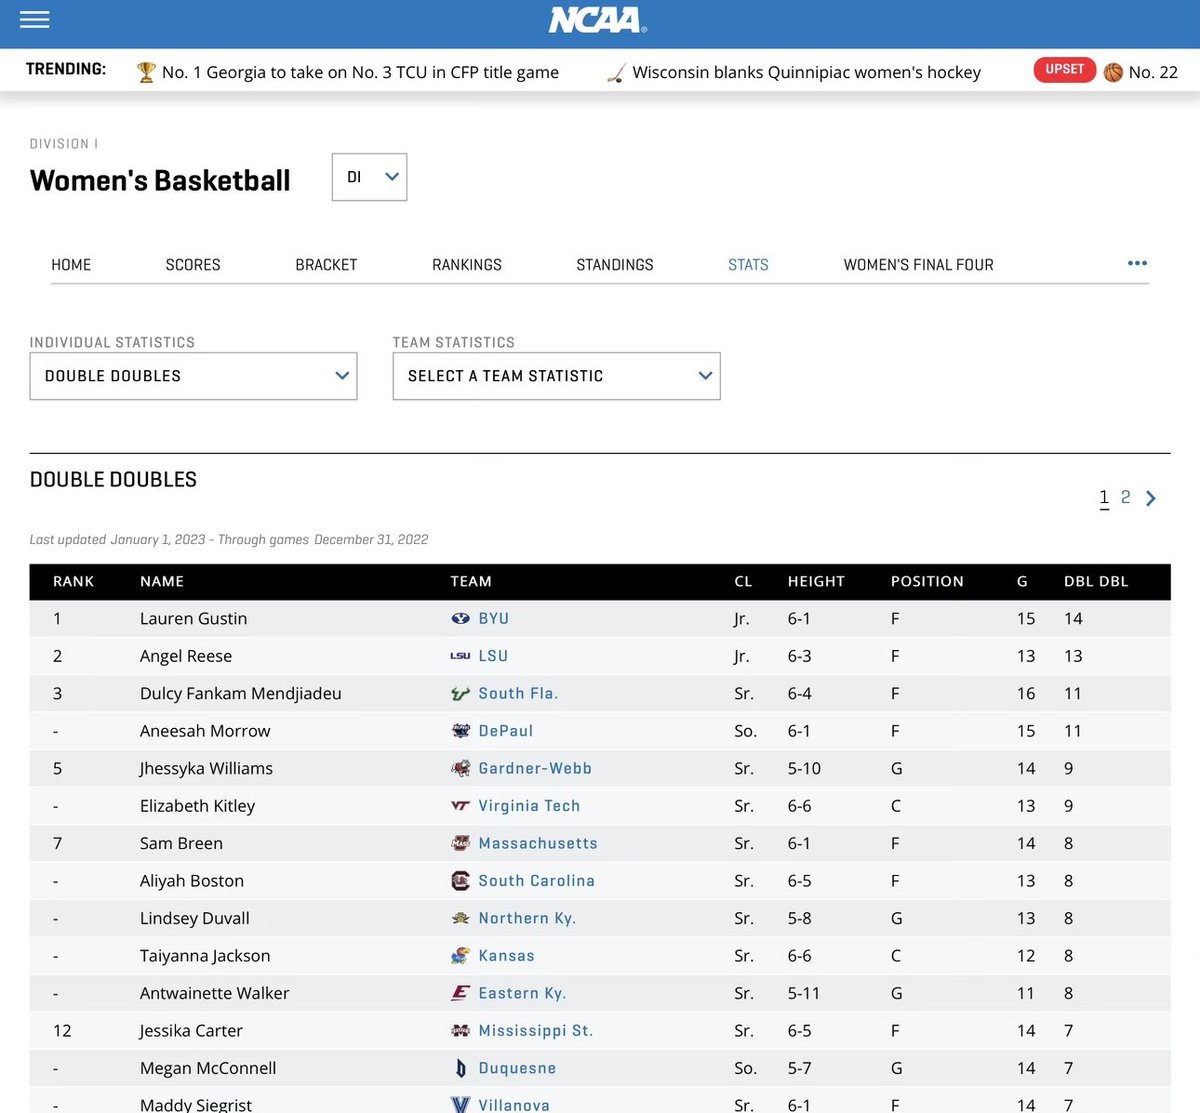Click the Kansas Jayhawk logo
This screenshot has height=1113, width=1200.
pos(460,956)
